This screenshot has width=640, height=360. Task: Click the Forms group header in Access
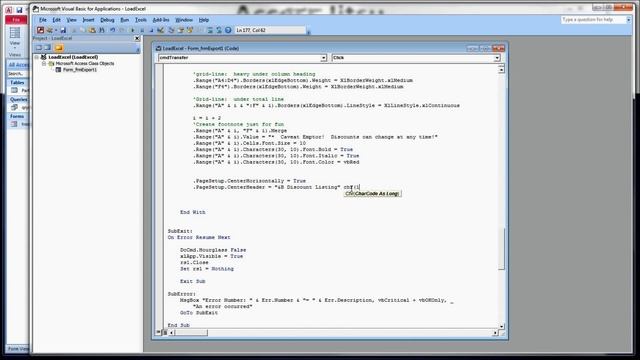[18, 116]
